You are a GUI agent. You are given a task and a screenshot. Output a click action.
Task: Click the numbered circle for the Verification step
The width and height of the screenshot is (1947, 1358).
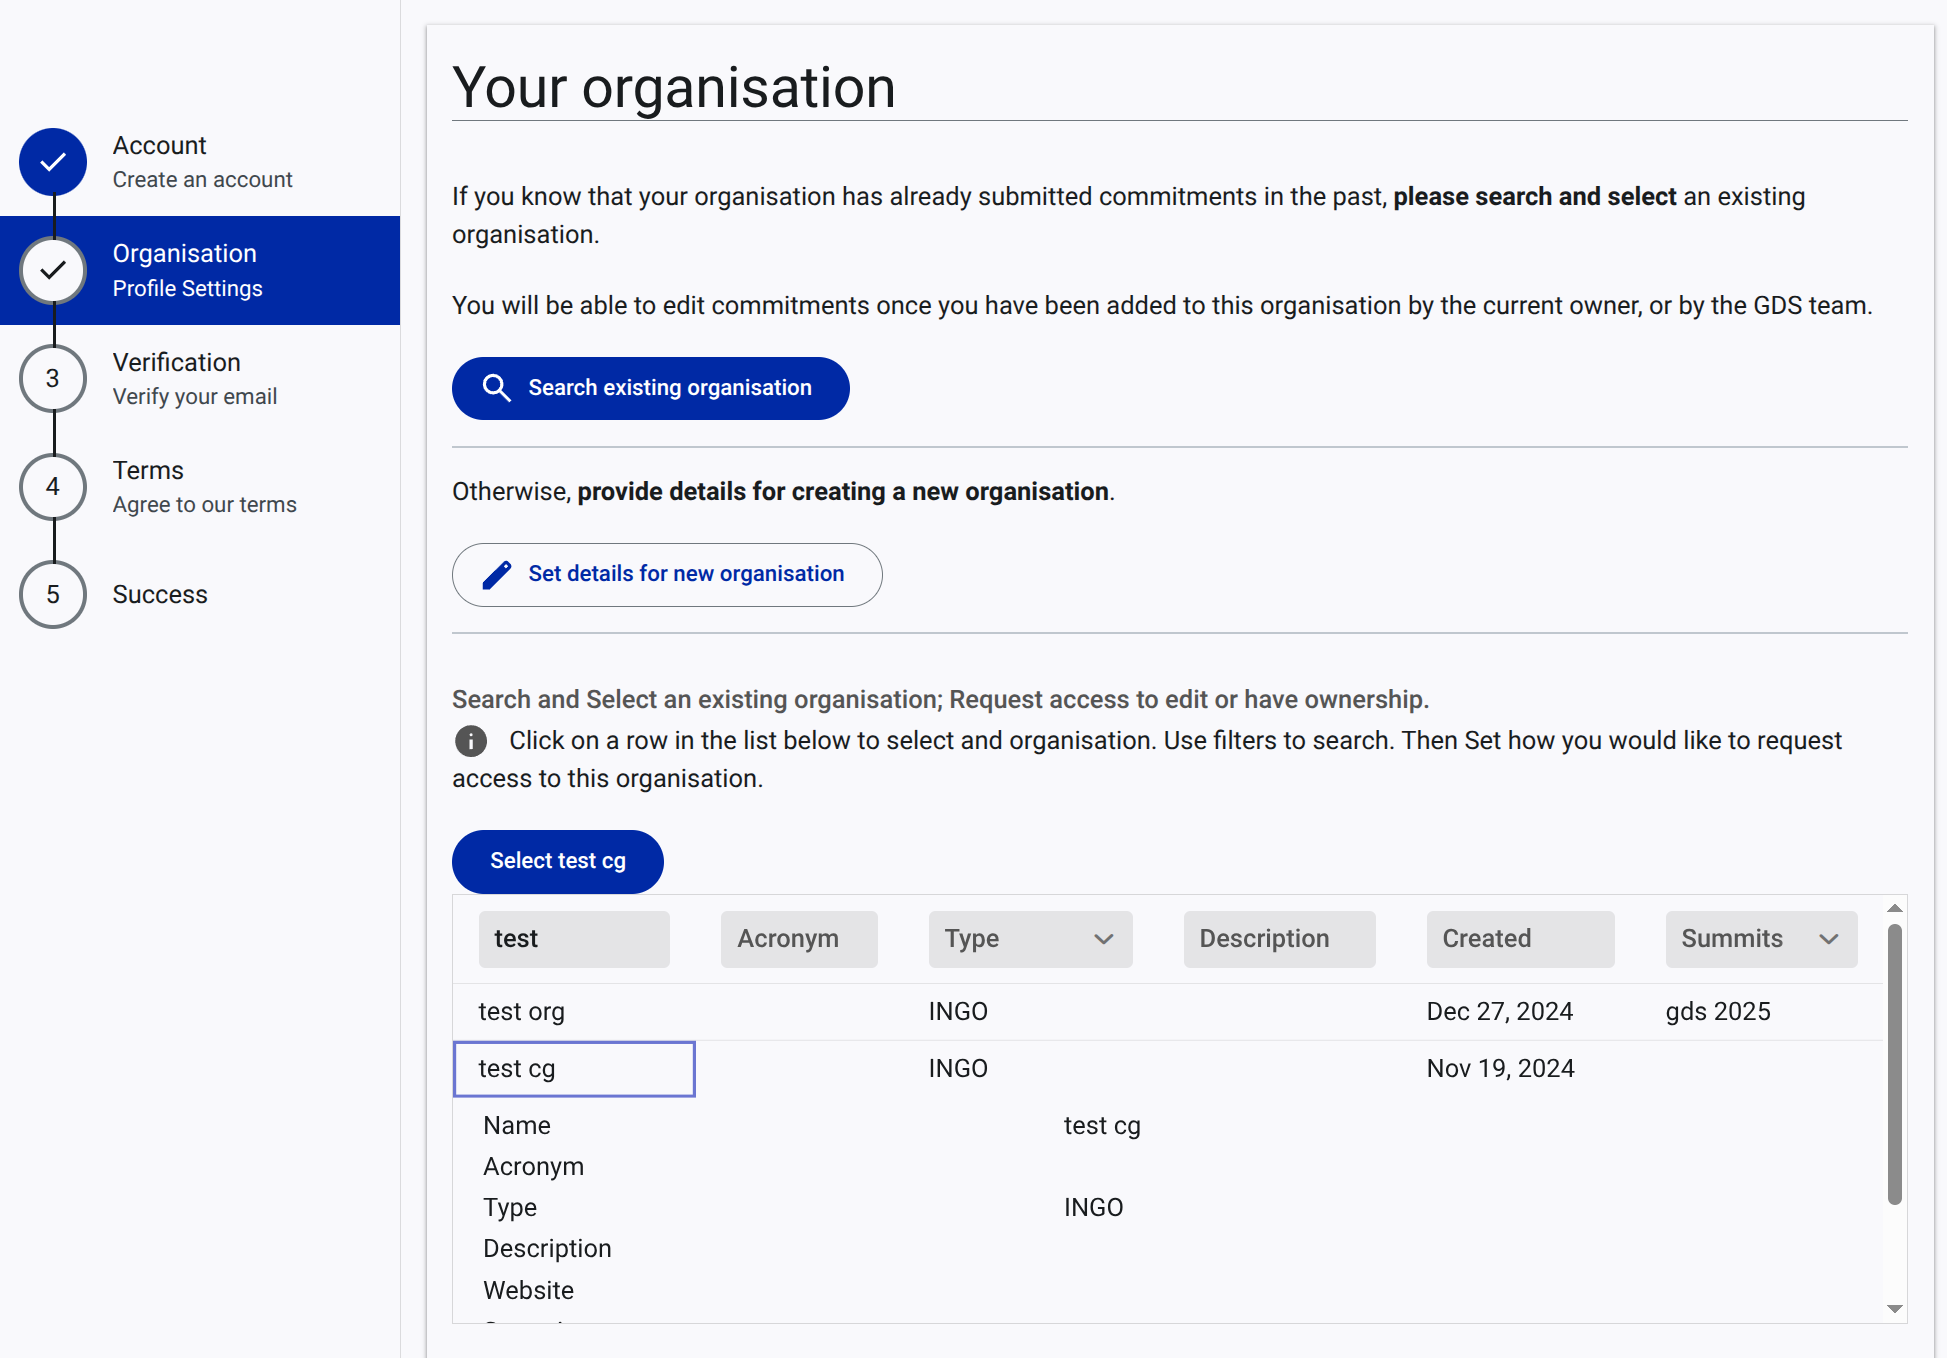(52, 378)
